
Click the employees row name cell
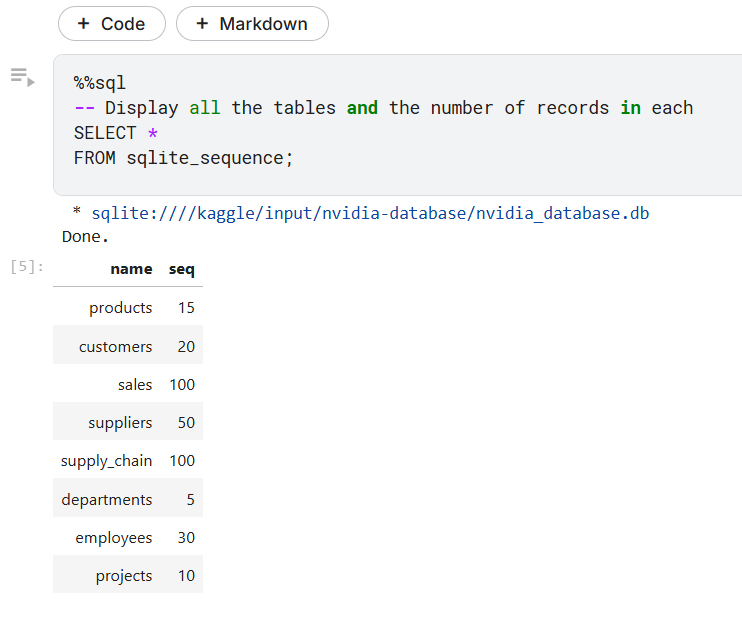click(x=114, y=538)
